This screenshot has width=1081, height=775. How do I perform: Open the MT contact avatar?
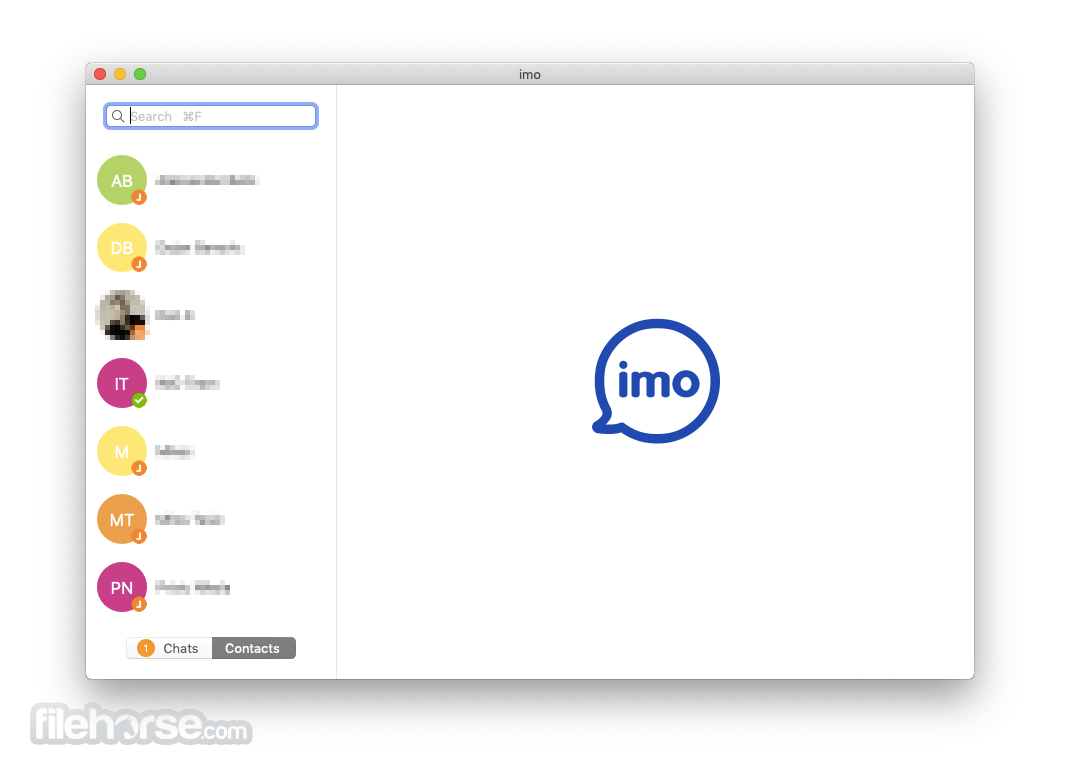coord(122,519)
